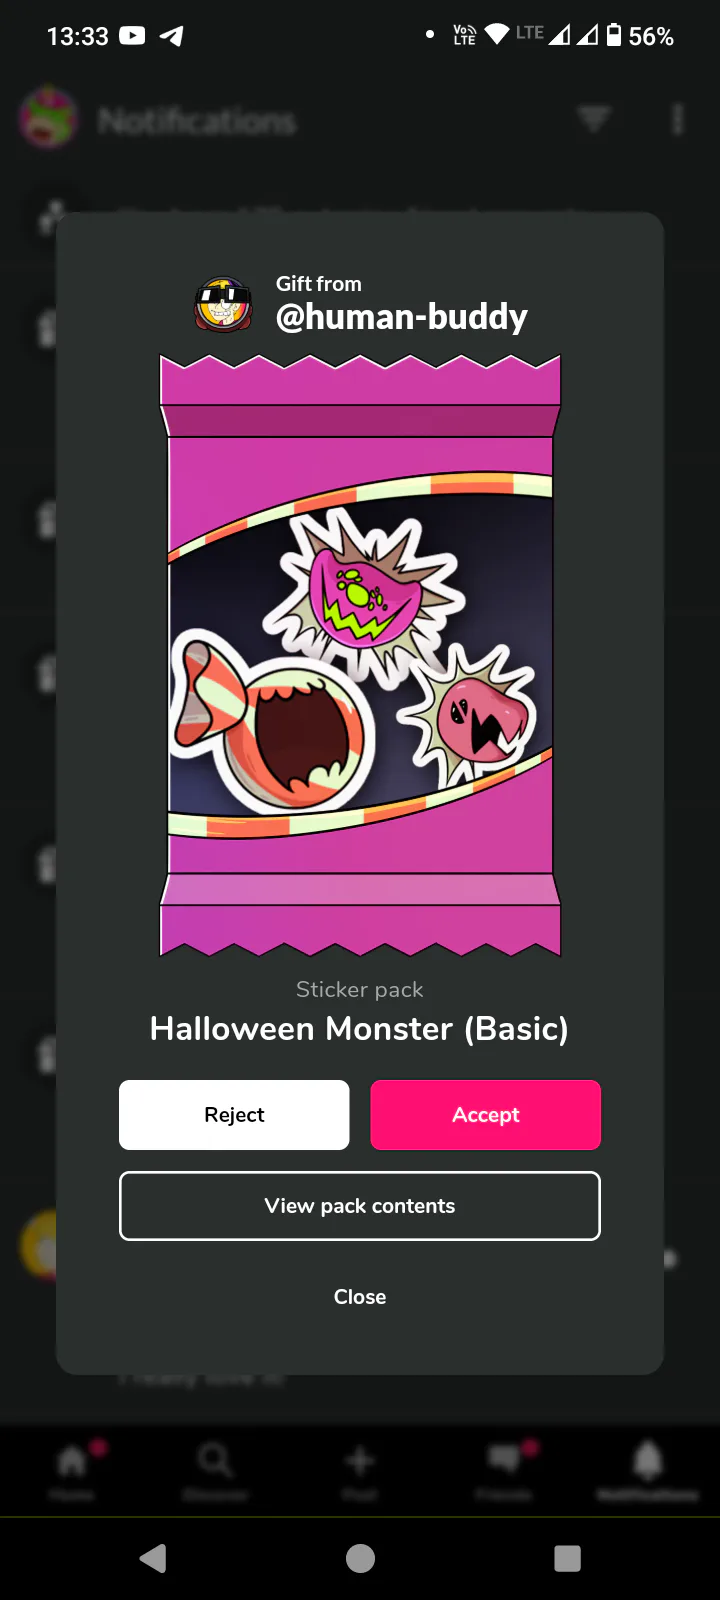Open View pack contents
The width and height of the screenshot is (720, 1600).
[x=360, y=1206]
